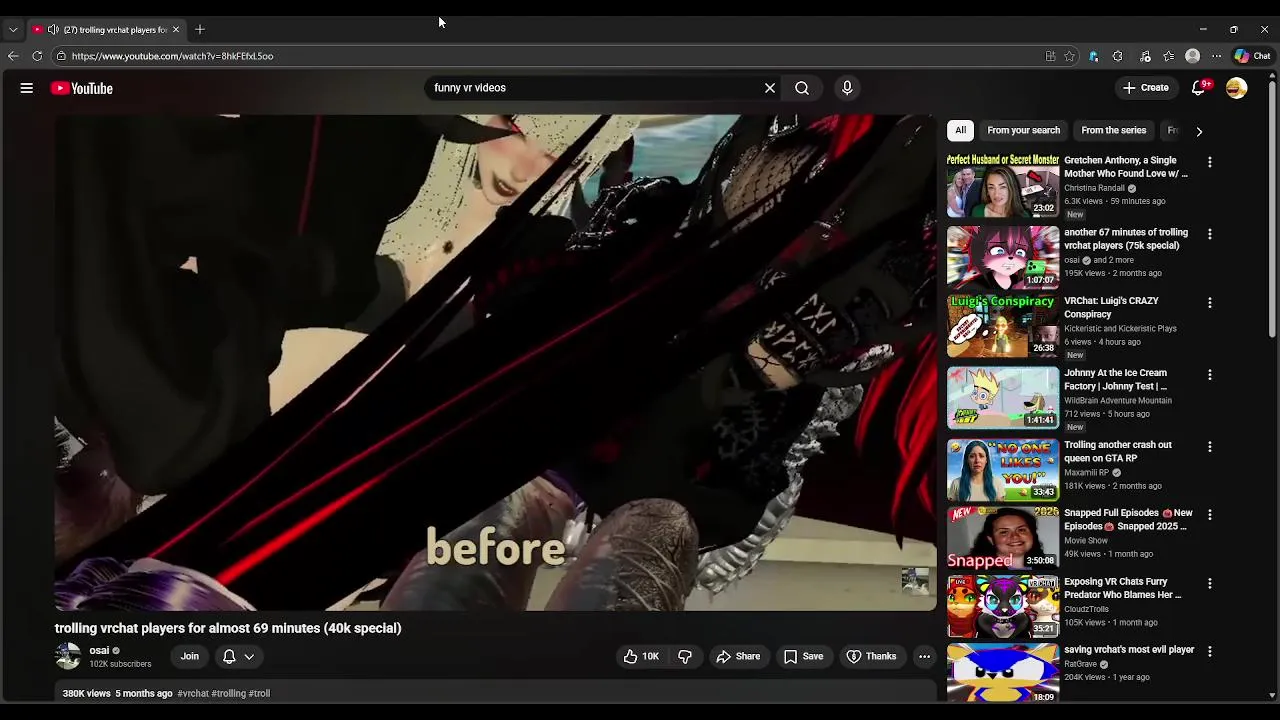Screen dimensions: 1280x720
Task: Open Luigi's CRAZY Conspiracy thumbnail
Action: click(x=1003, y=326)
